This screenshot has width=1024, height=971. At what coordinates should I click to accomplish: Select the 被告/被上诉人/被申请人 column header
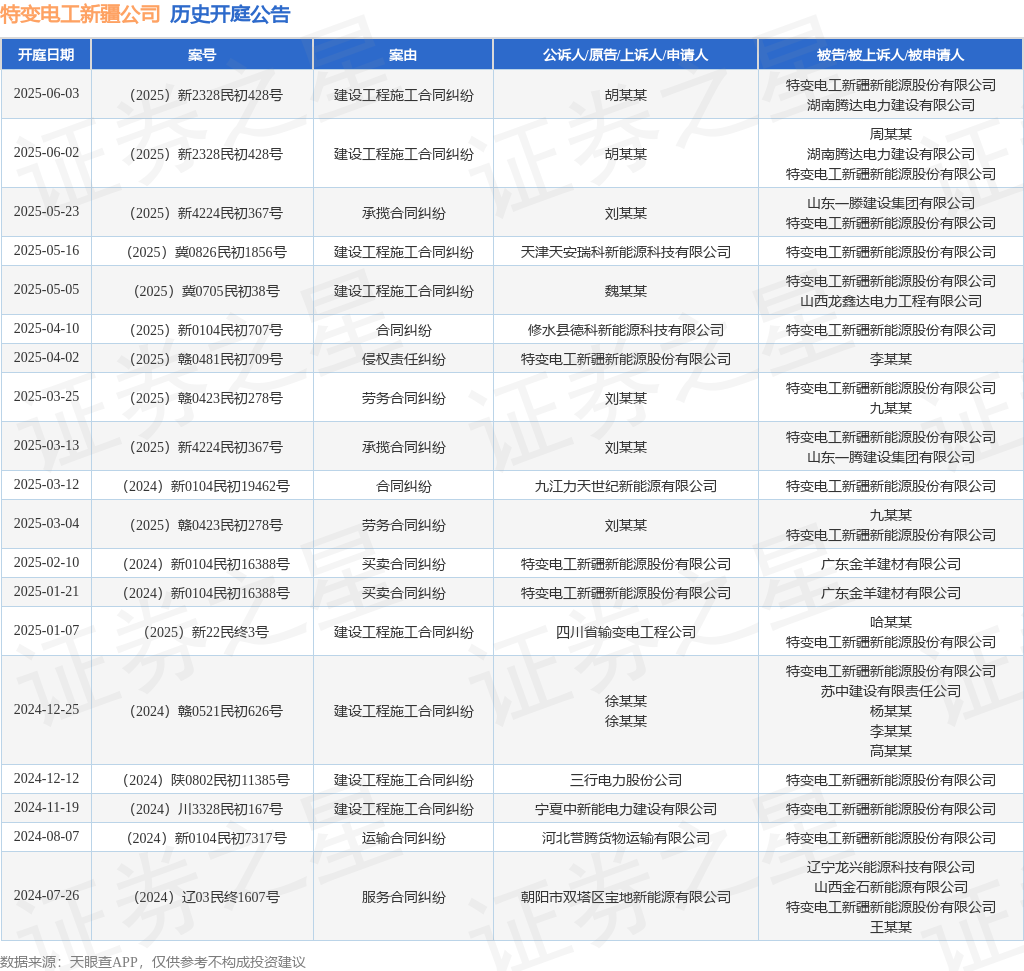click(x=890, y=55)
